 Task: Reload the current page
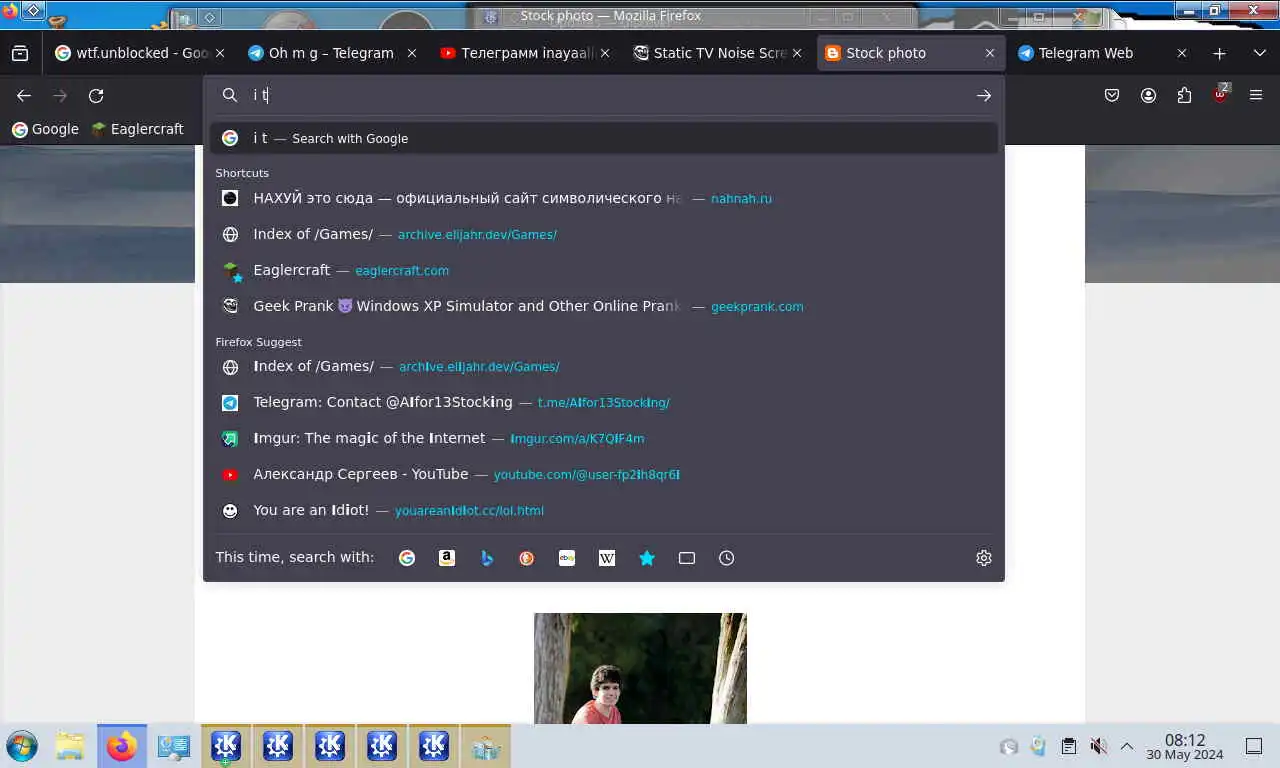pos(96,96)
